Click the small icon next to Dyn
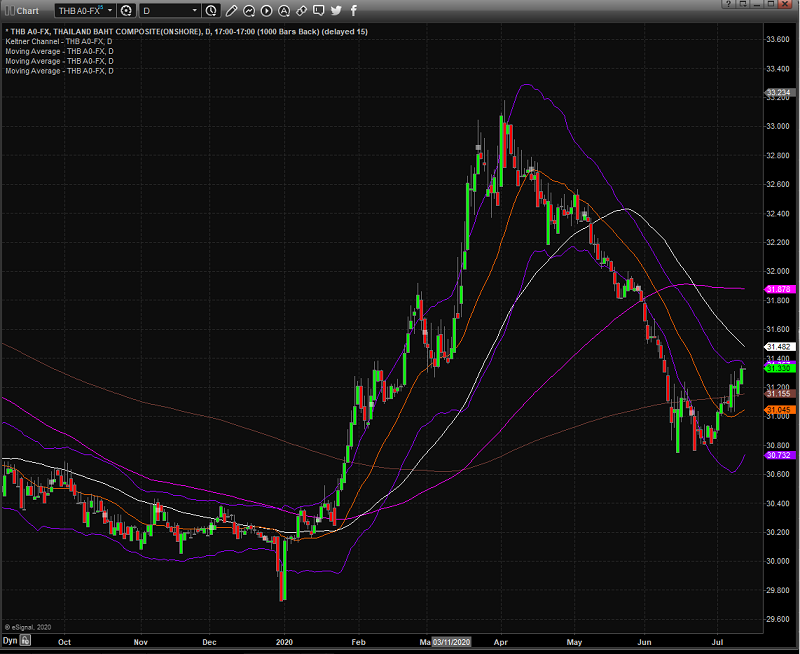This screenshot has width=800, height=654. click(x=25, y=640)
